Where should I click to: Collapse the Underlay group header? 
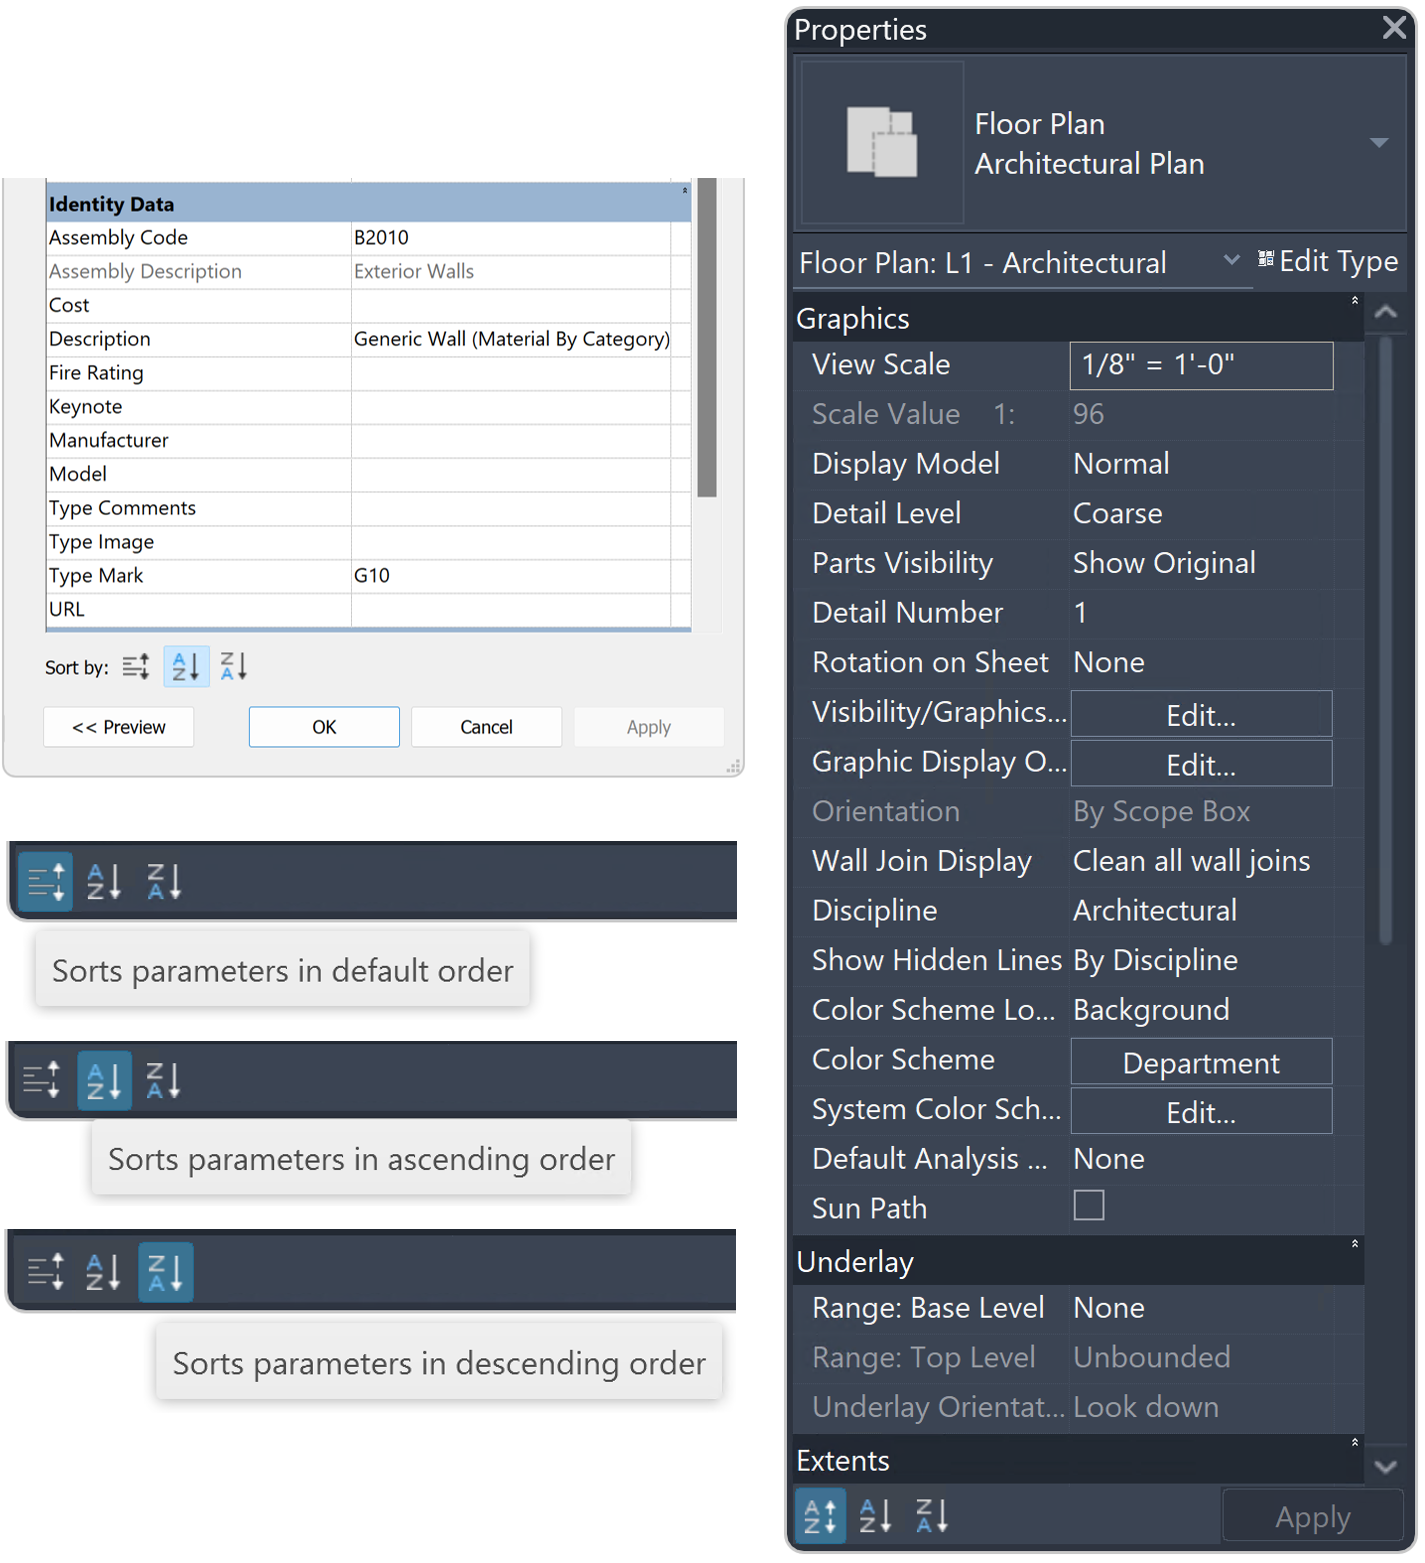tap(1355, 1244)
